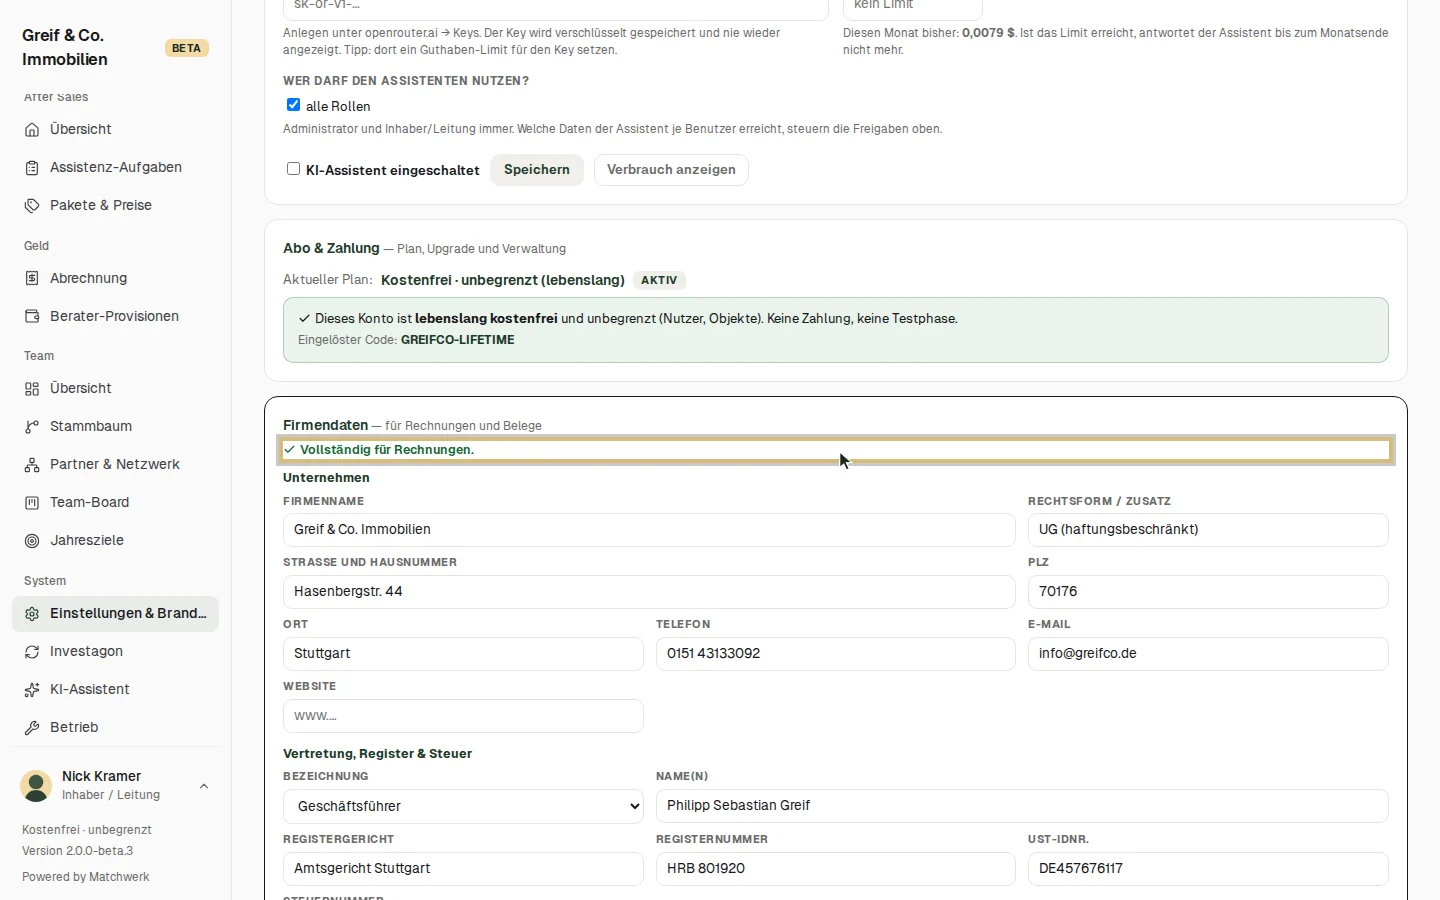Open the Stammbaum menu item

[115, 426]
